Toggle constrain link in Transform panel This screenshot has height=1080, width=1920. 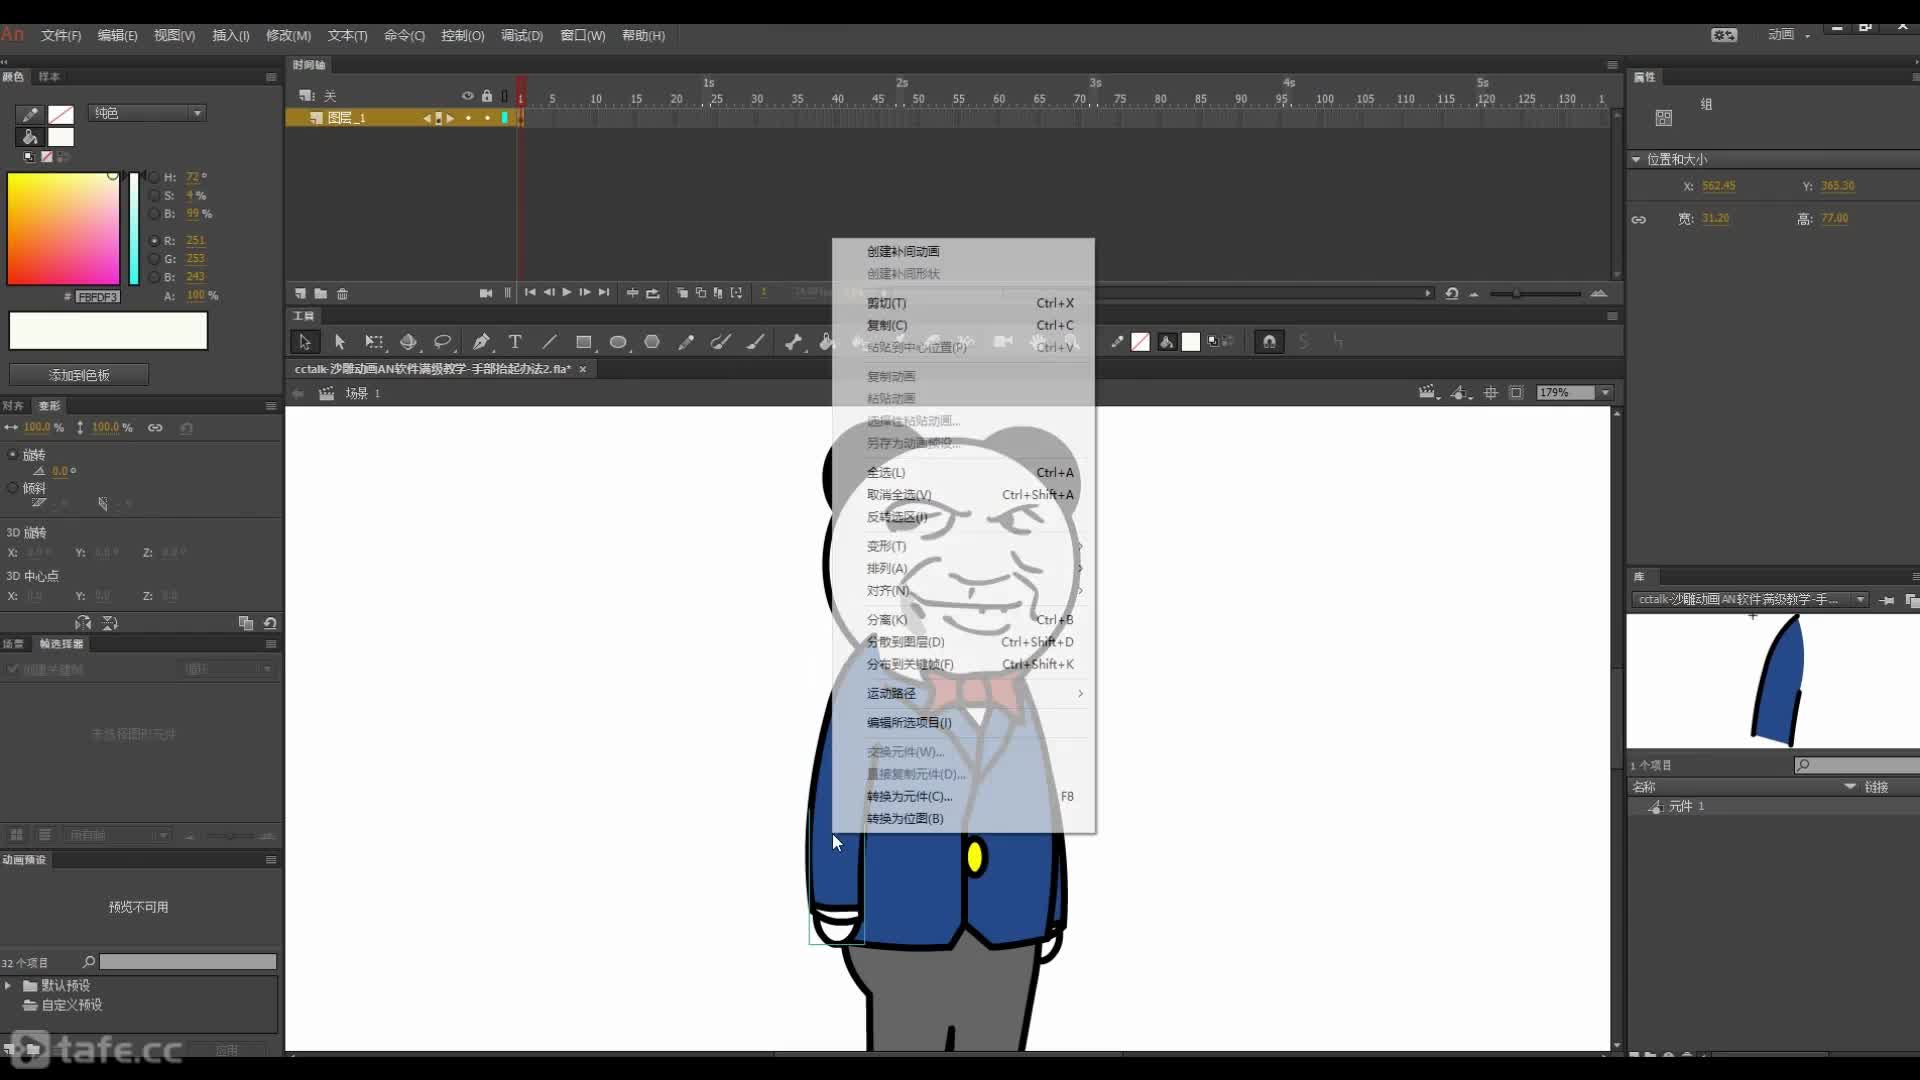(x=155, y=428)
